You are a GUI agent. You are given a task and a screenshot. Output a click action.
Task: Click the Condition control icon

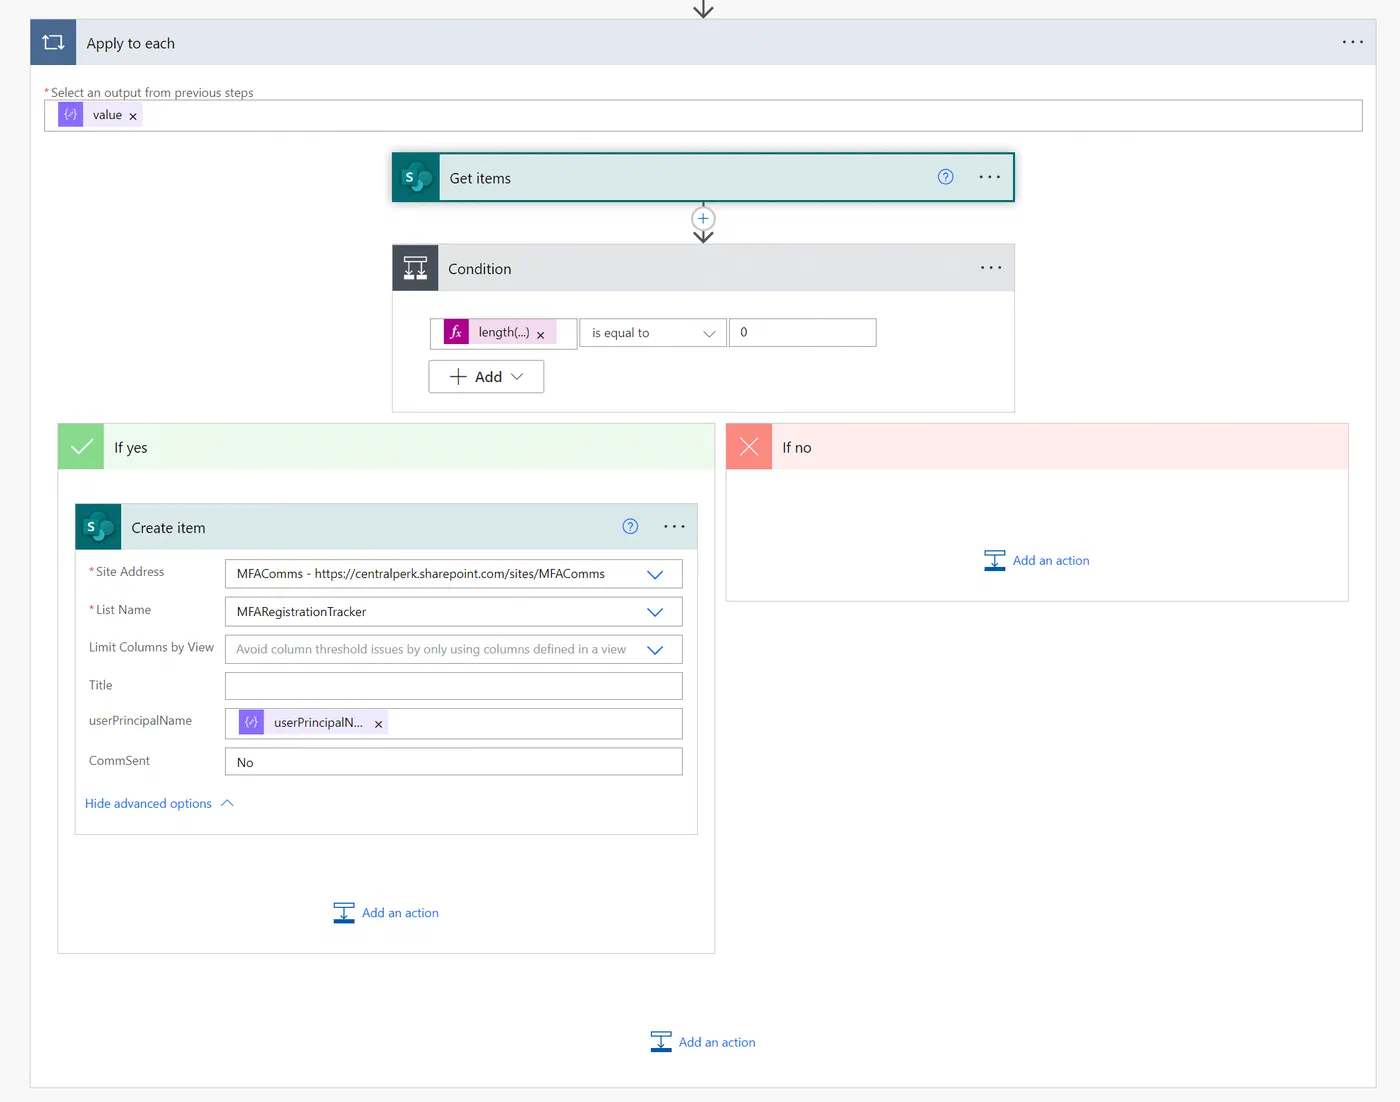click(x=415, y=268)
